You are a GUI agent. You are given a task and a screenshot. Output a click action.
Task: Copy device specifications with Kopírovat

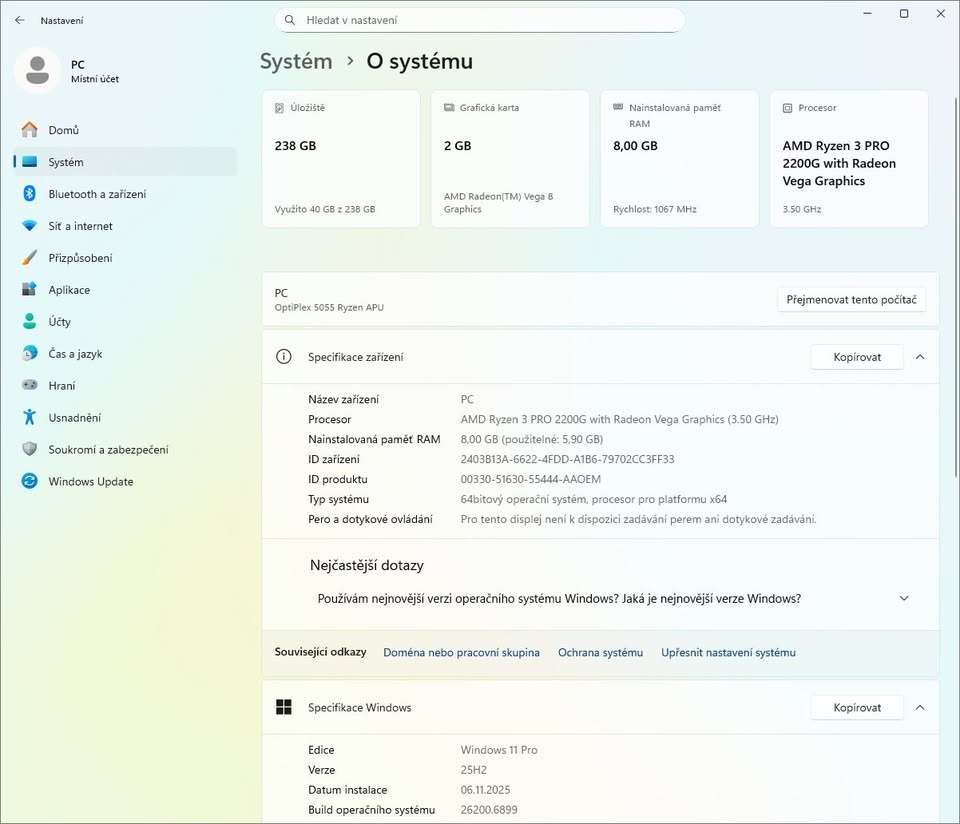[857, 357]
